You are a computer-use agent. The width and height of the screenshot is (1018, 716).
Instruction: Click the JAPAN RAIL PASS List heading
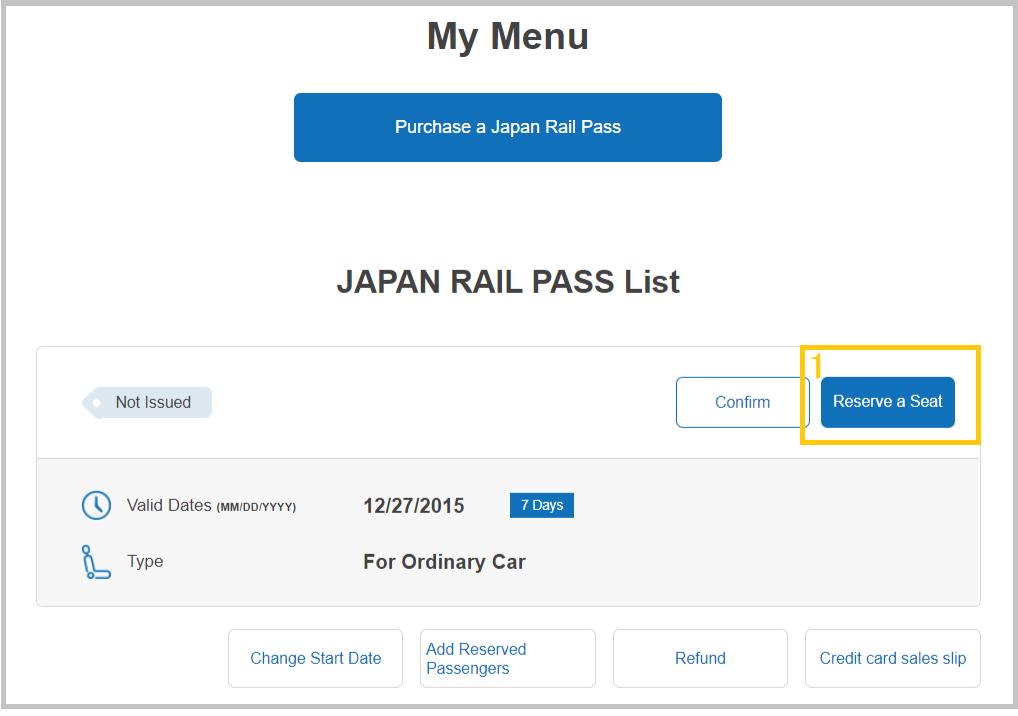508,282
